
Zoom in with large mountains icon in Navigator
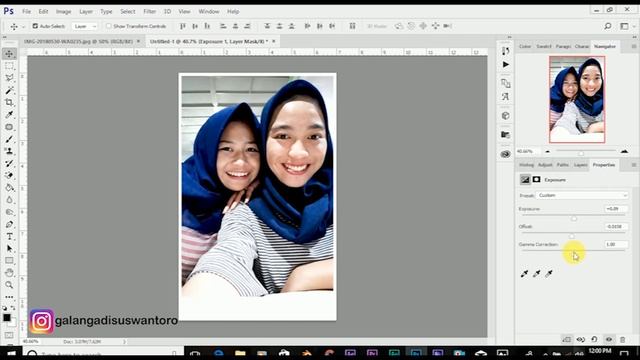pyautogui.click(x=624, y=151)
